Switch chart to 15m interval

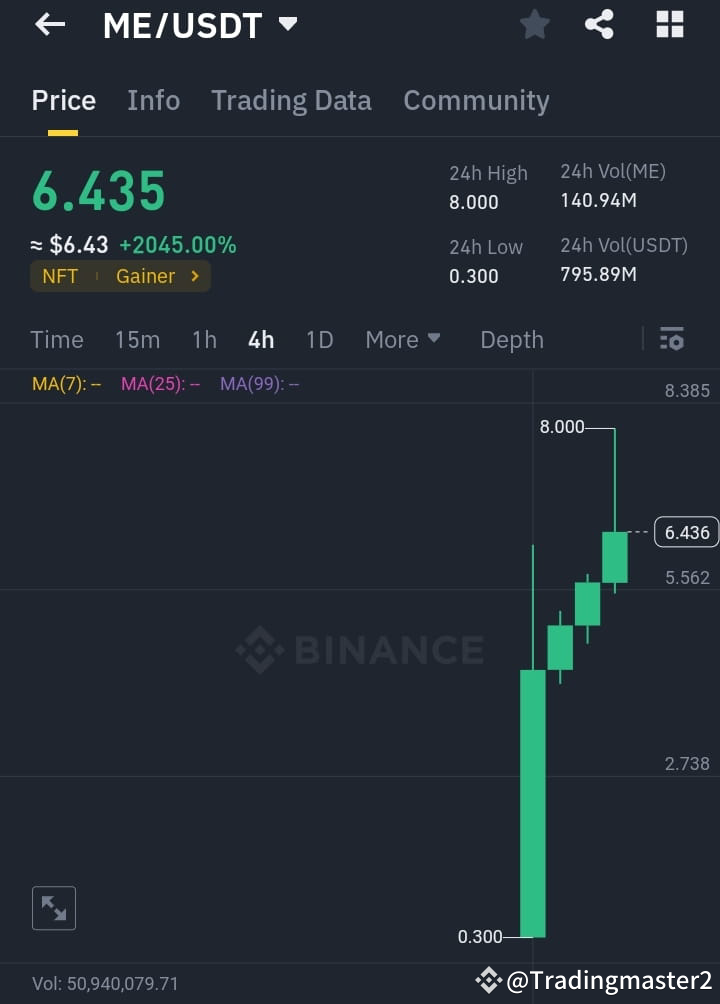(x=137, y=339)
